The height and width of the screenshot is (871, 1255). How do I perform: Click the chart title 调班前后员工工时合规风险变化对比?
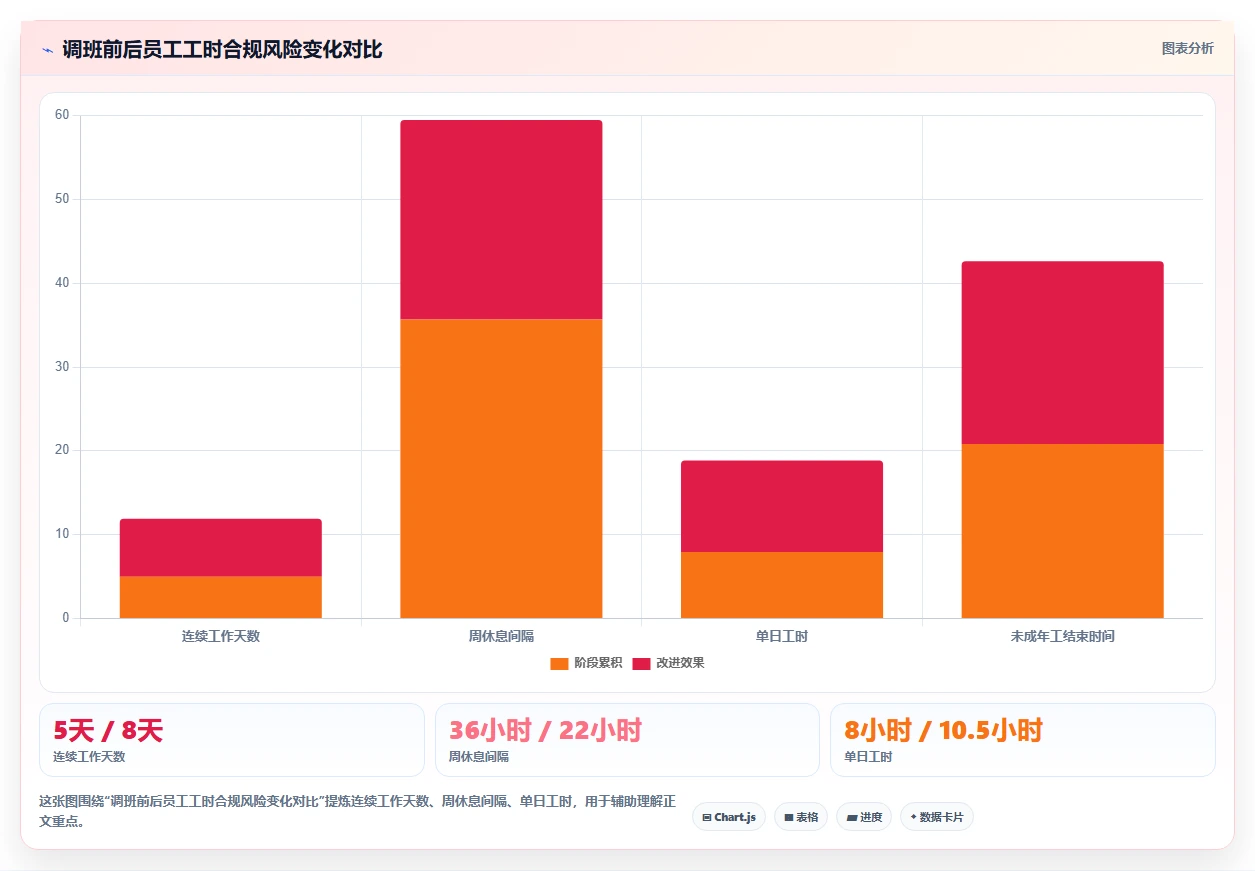(222, 50)
